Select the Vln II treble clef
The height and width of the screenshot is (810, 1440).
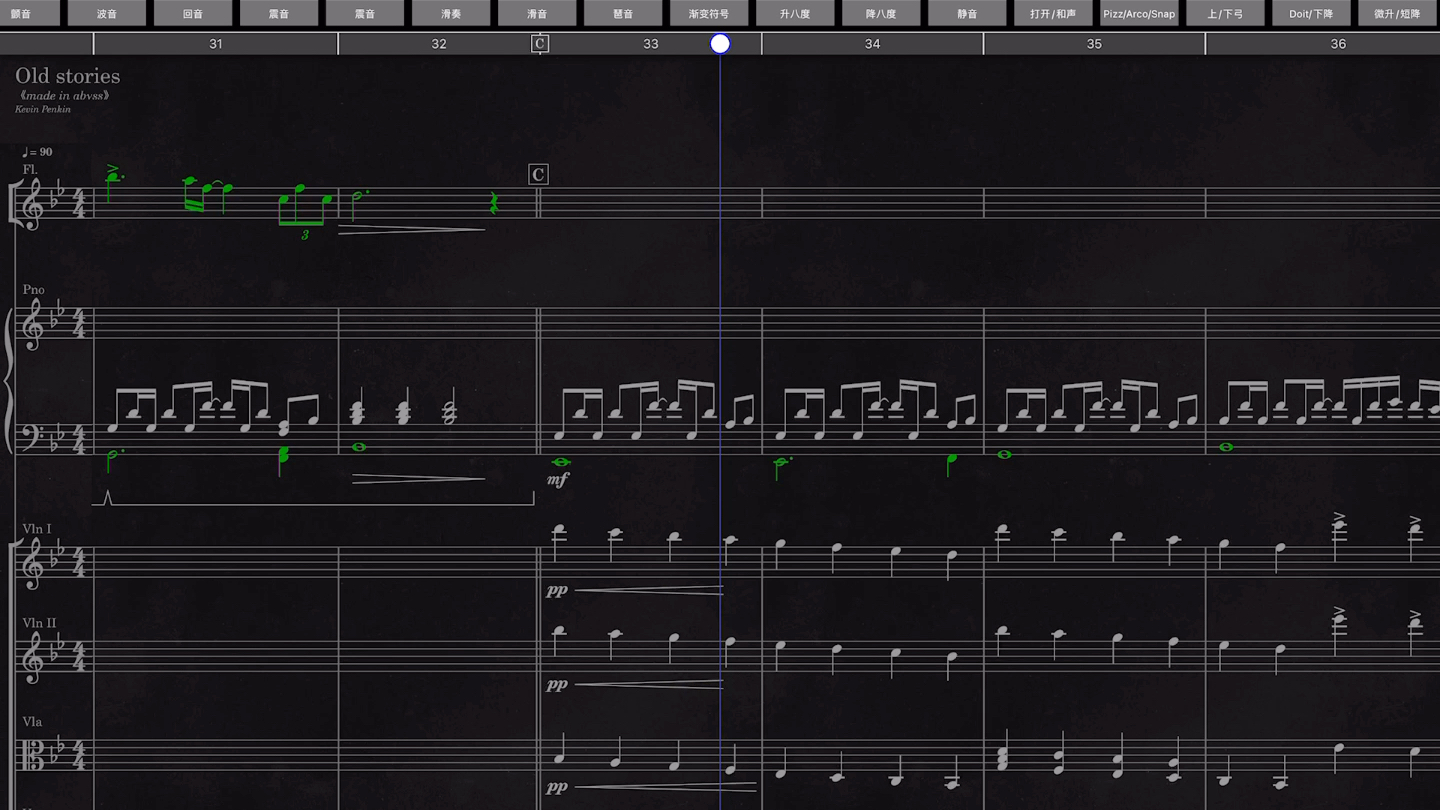pyautogui.click(x=33, y=658)
